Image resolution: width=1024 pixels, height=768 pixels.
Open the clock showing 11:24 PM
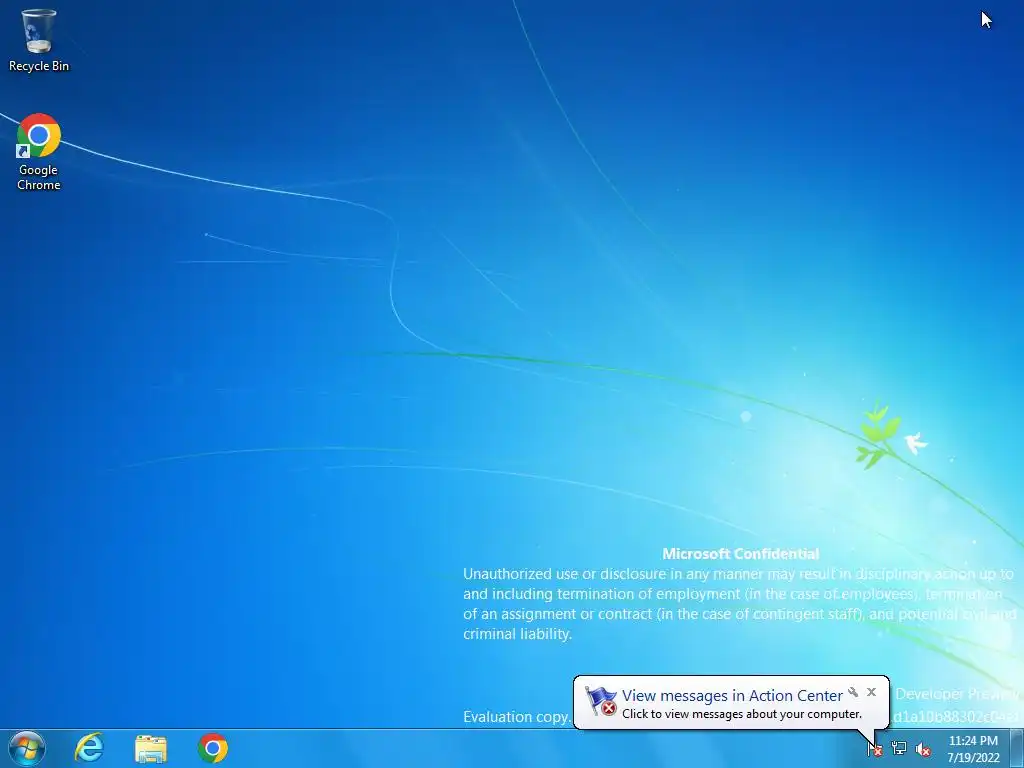[973, 749]
